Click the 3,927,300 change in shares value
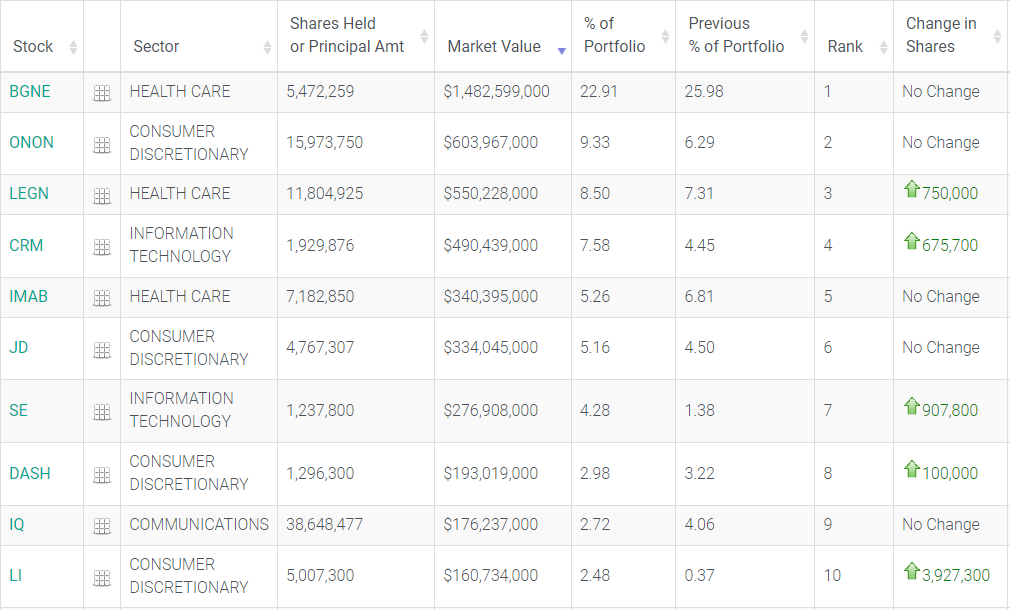Viewport: 1010px width, 610px height. (956, 575)
